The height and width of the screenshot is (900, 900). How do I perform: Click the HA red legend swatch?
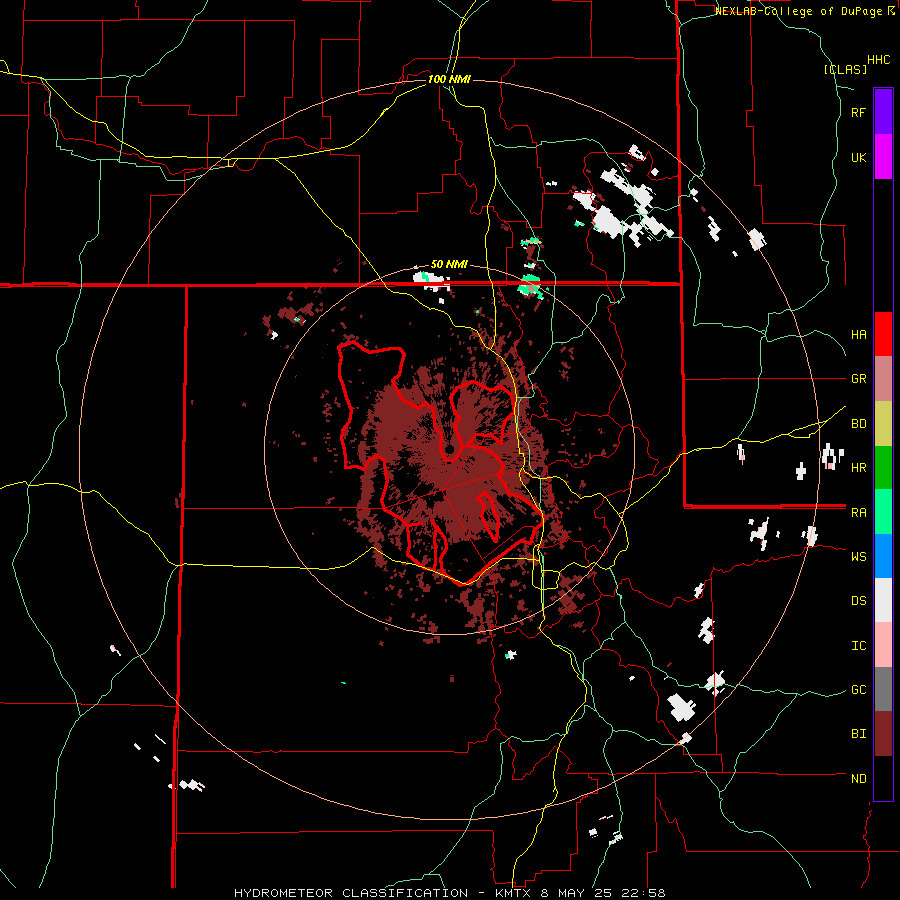(x=883, y=334)
